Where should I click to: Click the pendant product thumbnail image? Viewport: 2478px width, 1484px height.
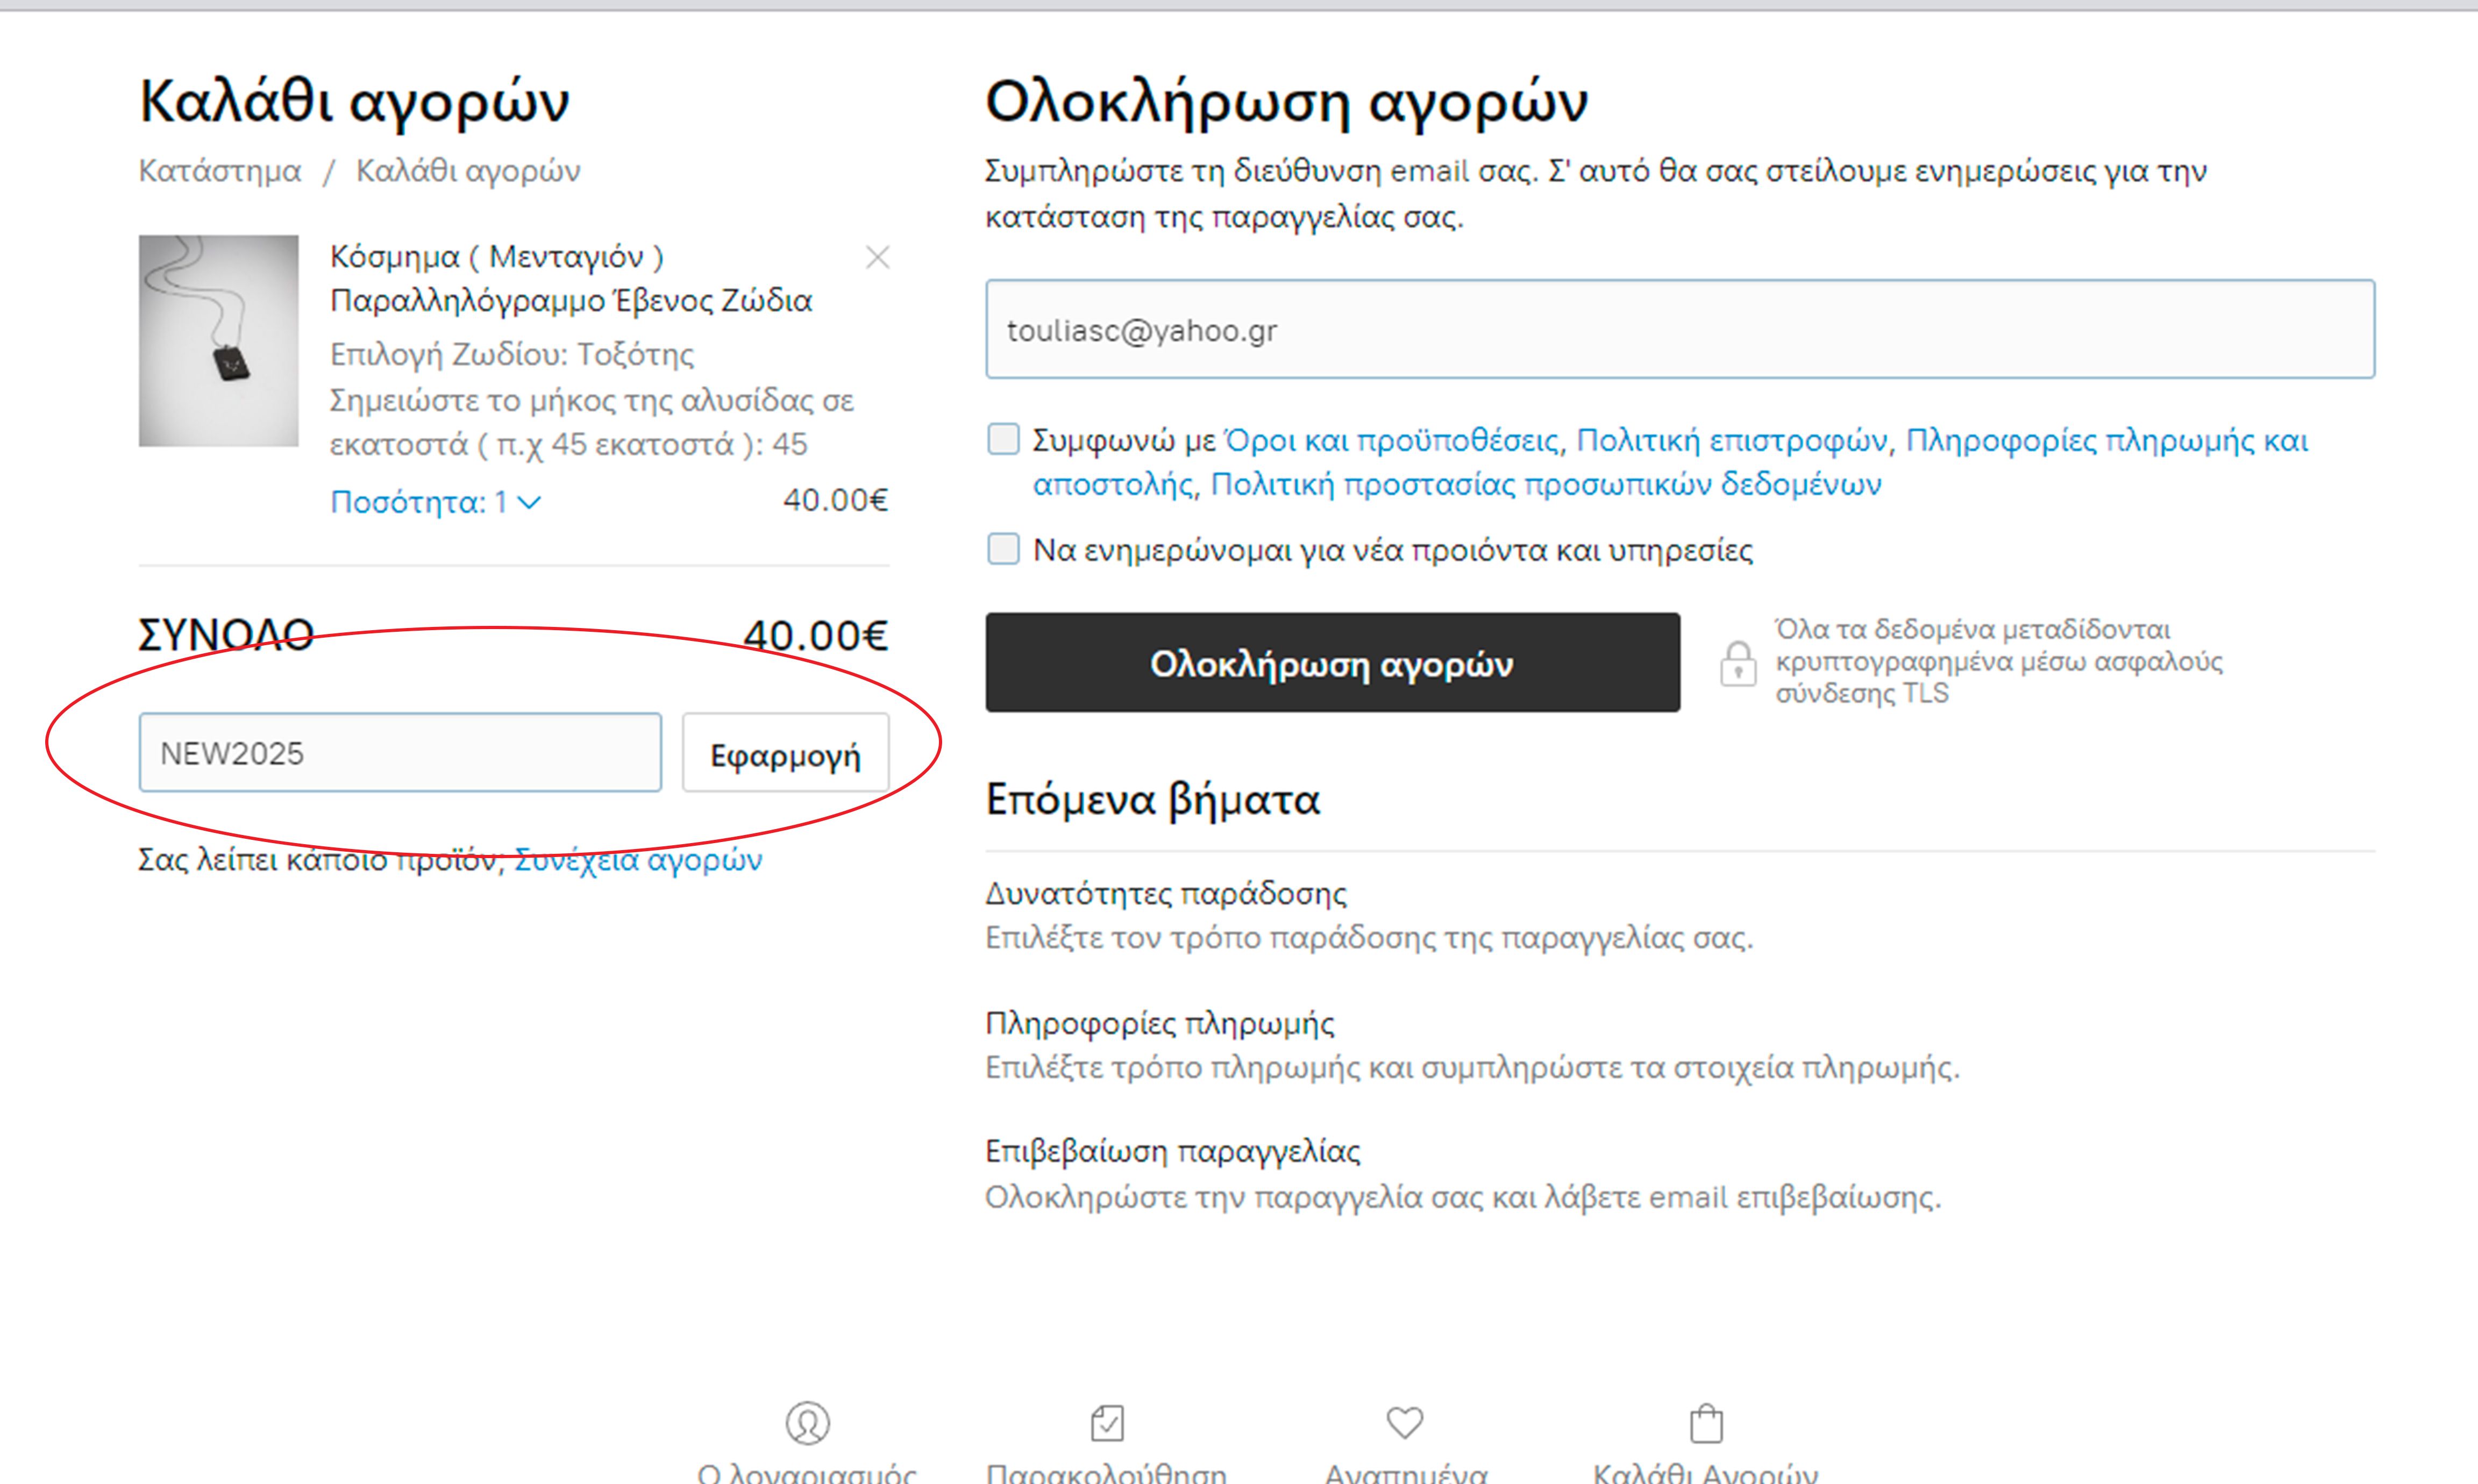click(x=218, y=340)
